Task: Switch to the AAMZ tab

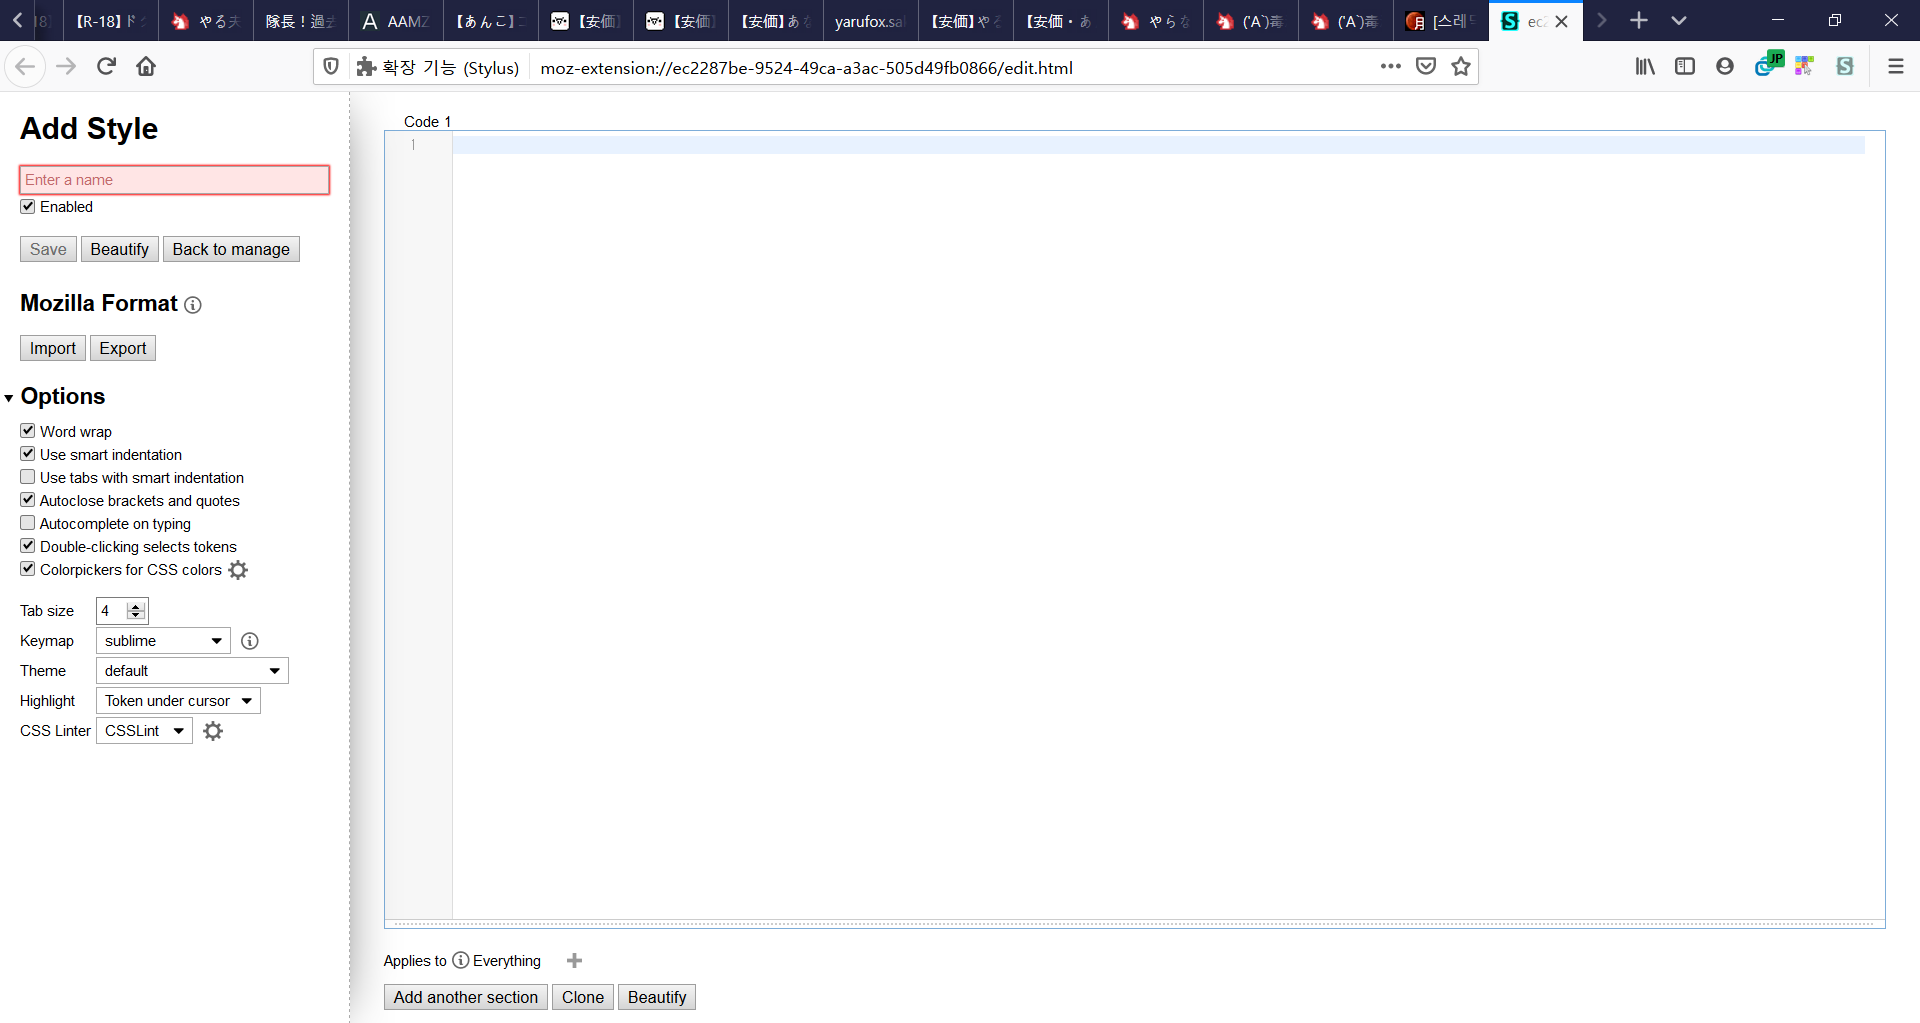Action: (395, 21)
